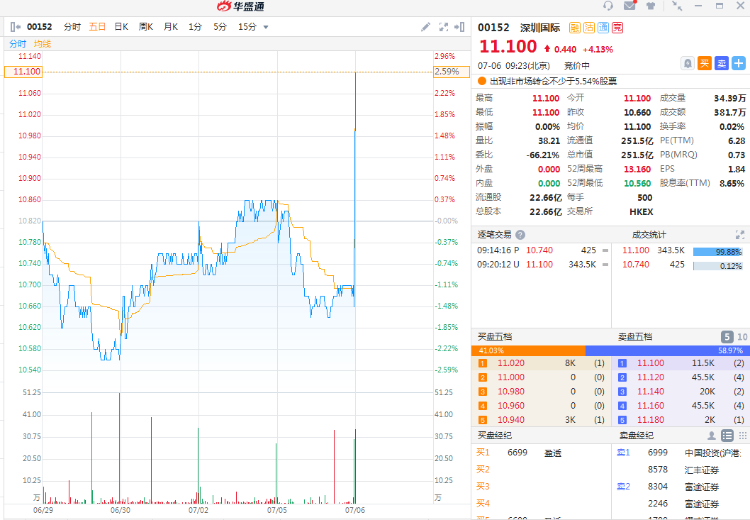This screenshot has width=750, height=520.
Task: Select the 五日 chart tab
Action: [x=97, y=27]
